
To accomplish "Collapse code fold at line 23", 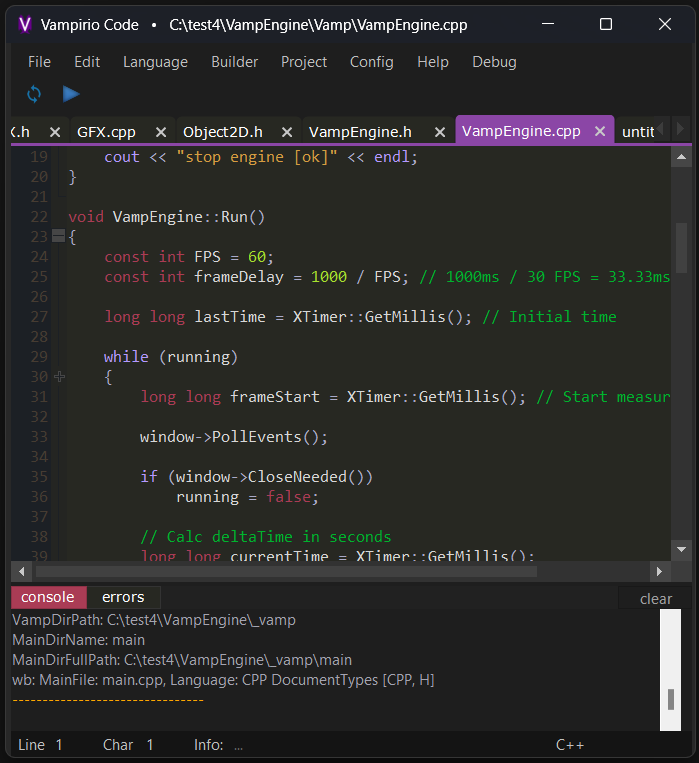I will (58, 237).
